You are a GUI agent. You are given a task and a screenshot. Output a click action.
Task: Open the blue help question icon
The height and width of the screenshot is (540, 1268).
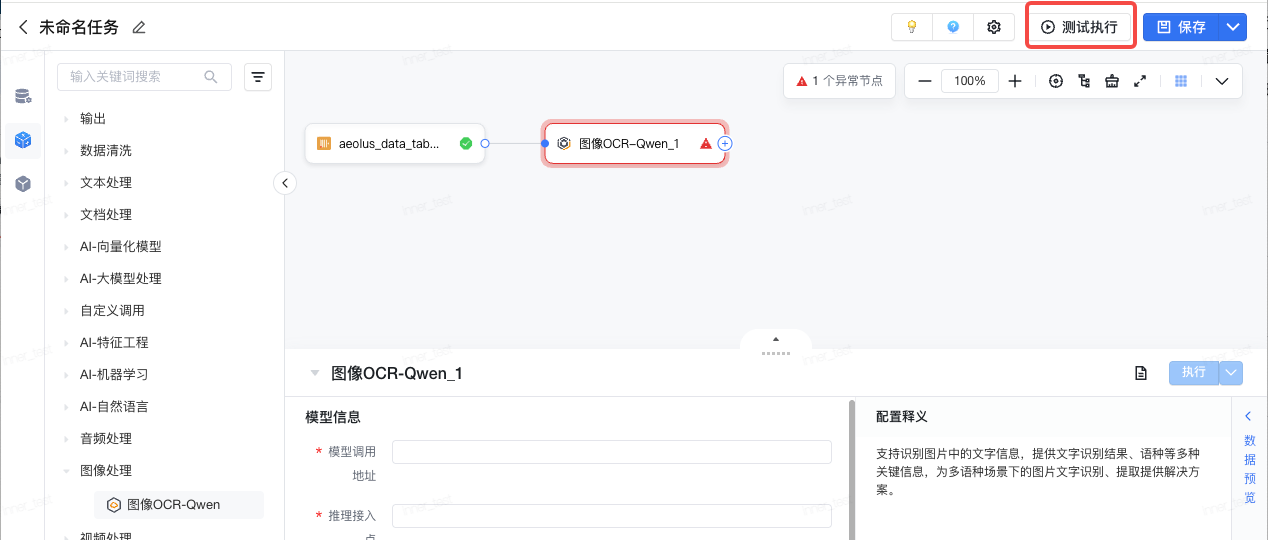[953, 27]
